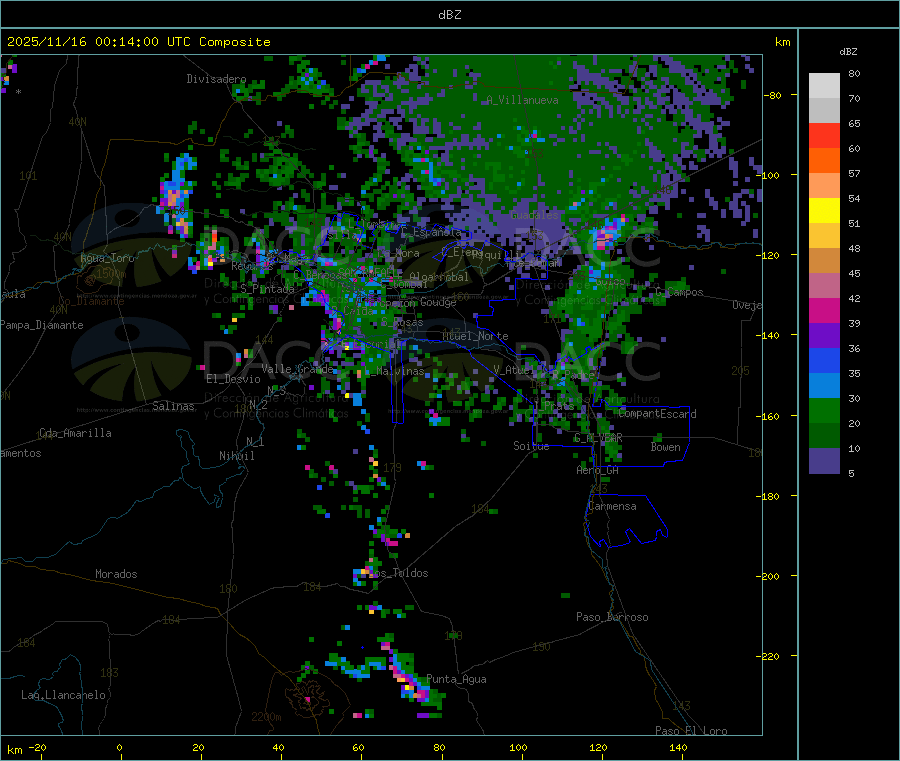Click the Nihuil location label
The width and height of the screenshot is (900, 761).
236,456
